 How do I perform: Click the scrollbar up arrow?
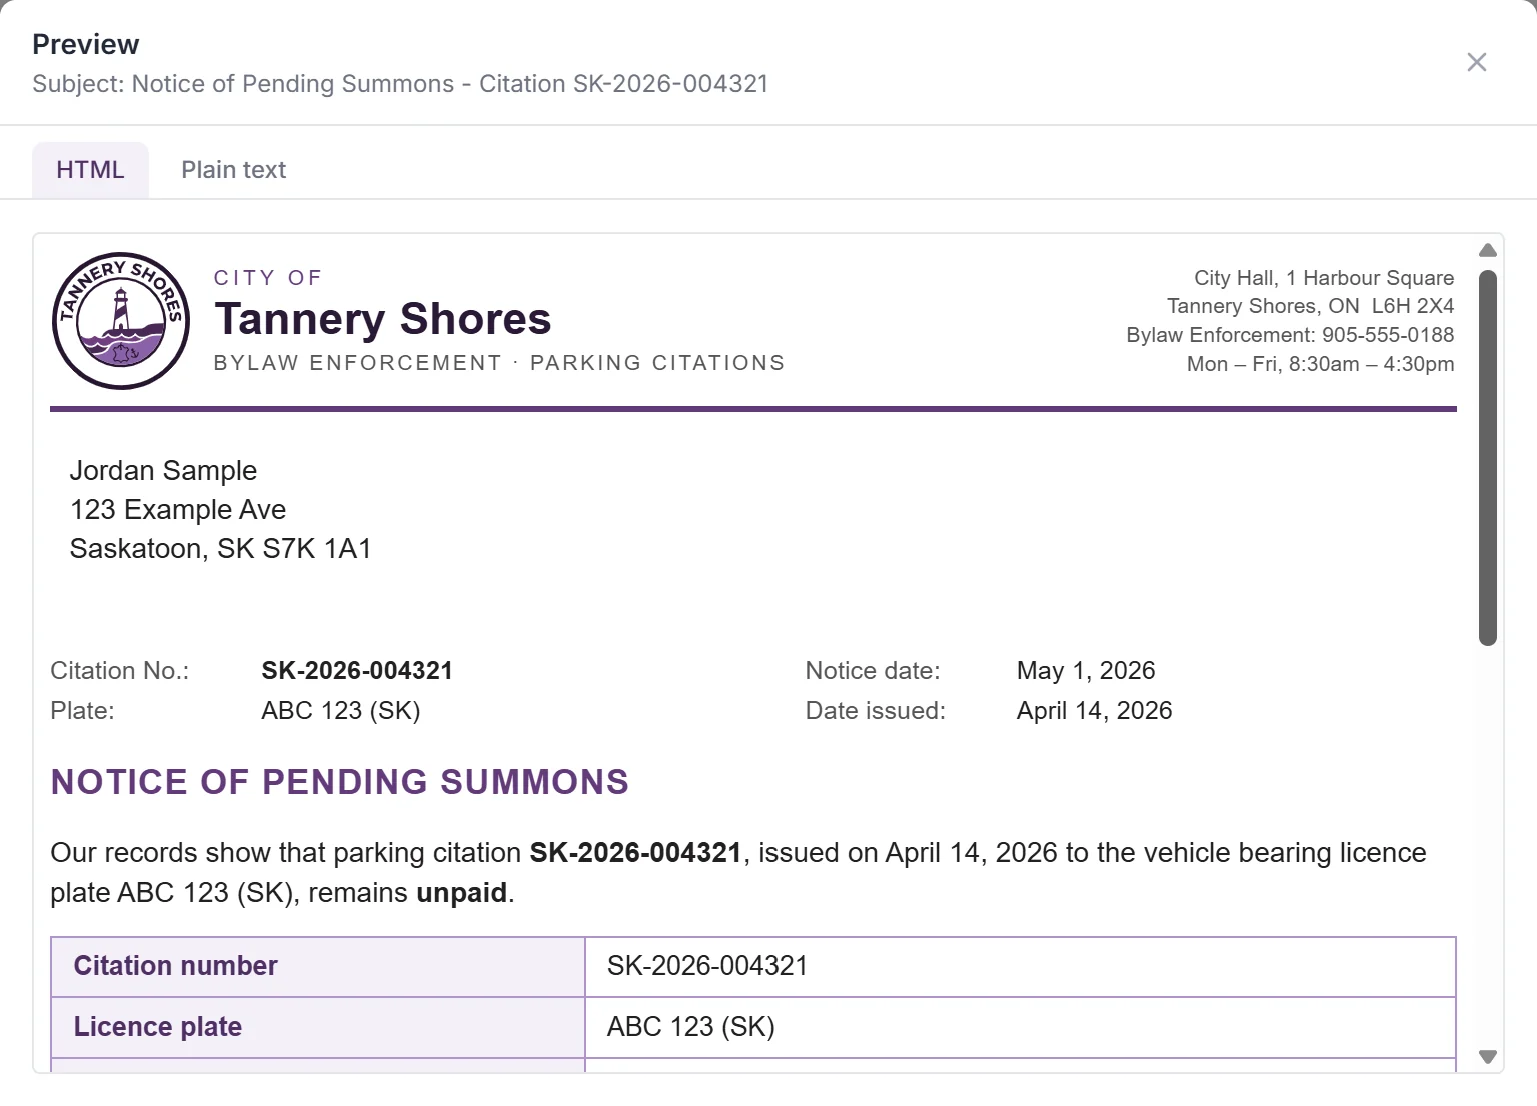pyautogui.click(x=1488, y=250)
